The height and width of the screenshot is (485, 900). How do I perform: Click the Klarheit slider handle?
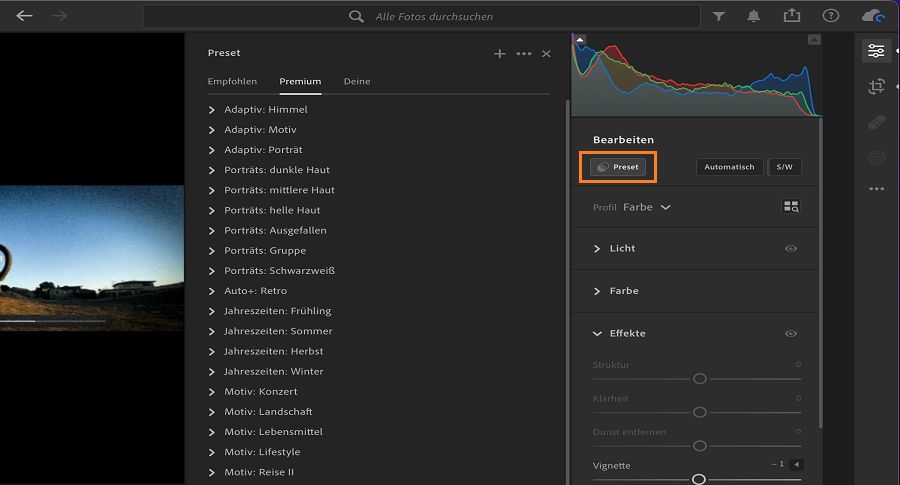point(699,412)
